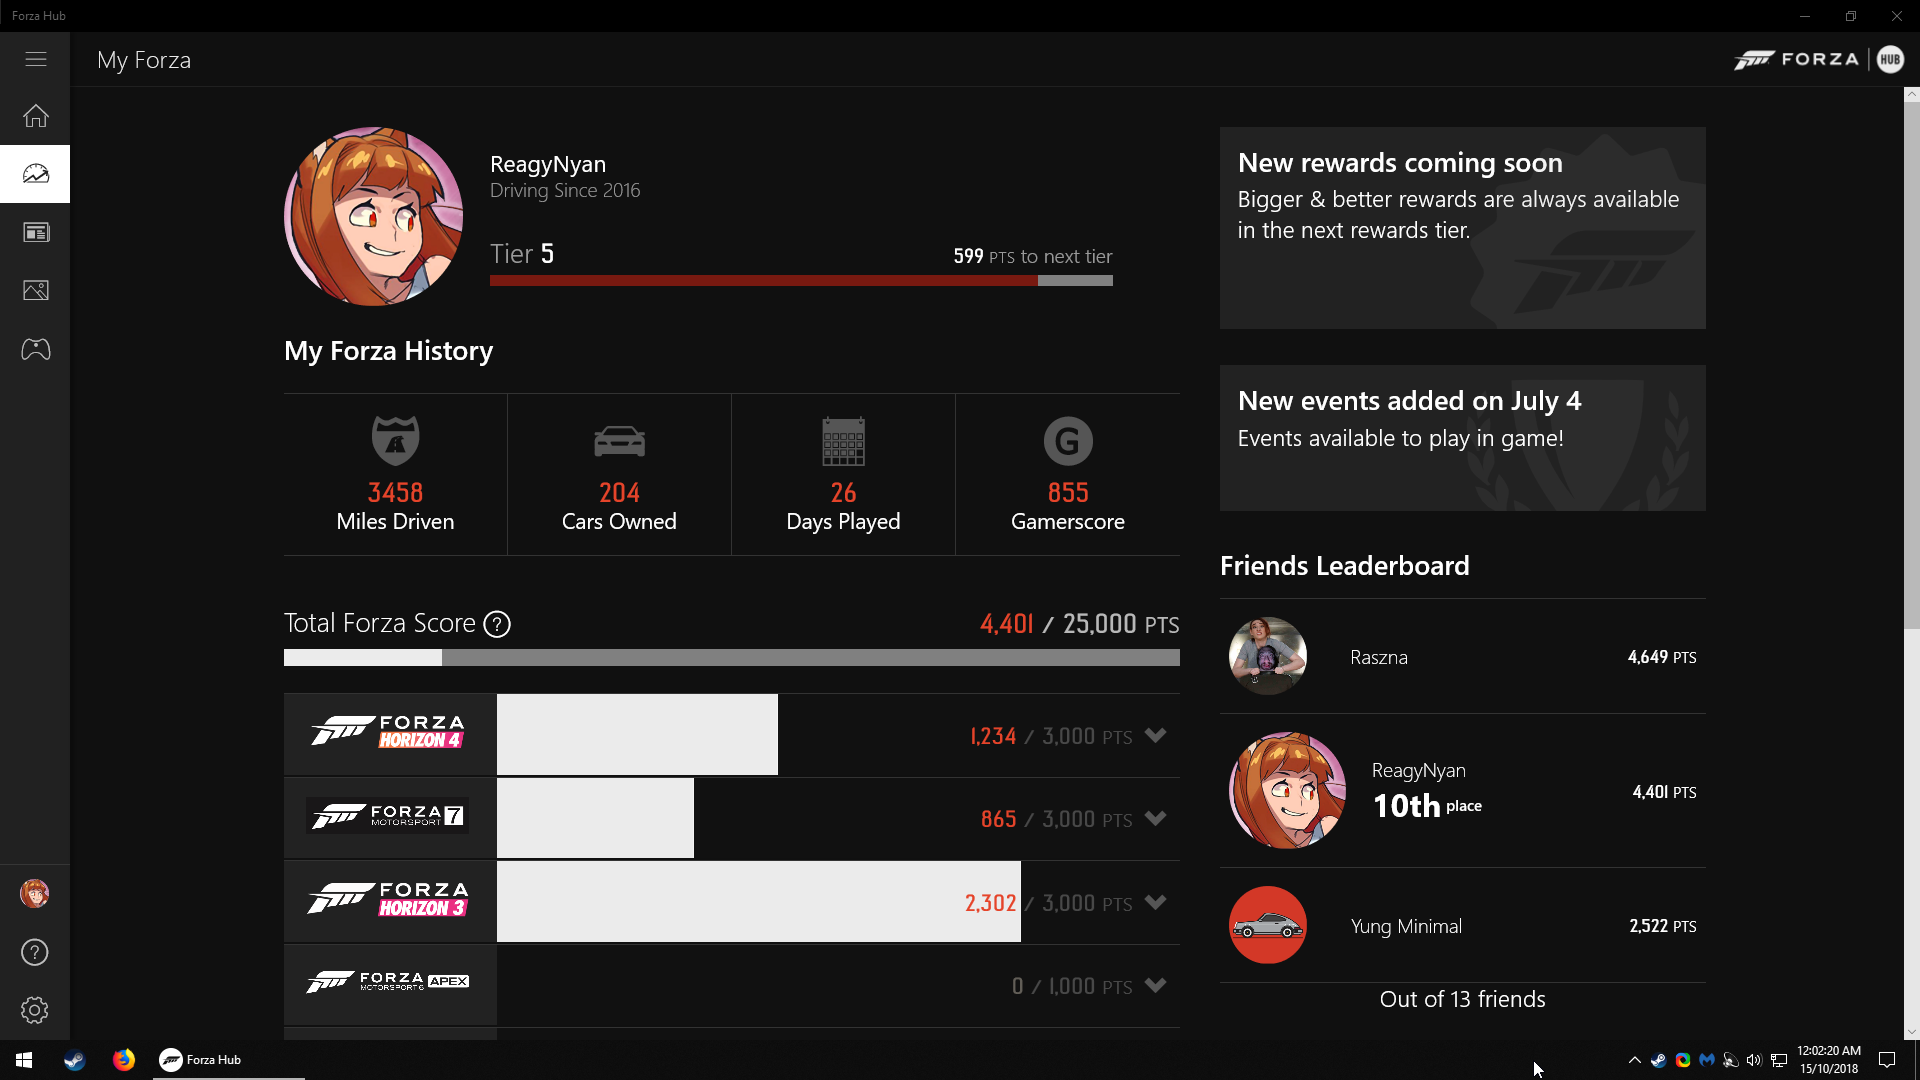
Task: Click 'Out of 13 friends' text
Action: (1462, 999)
